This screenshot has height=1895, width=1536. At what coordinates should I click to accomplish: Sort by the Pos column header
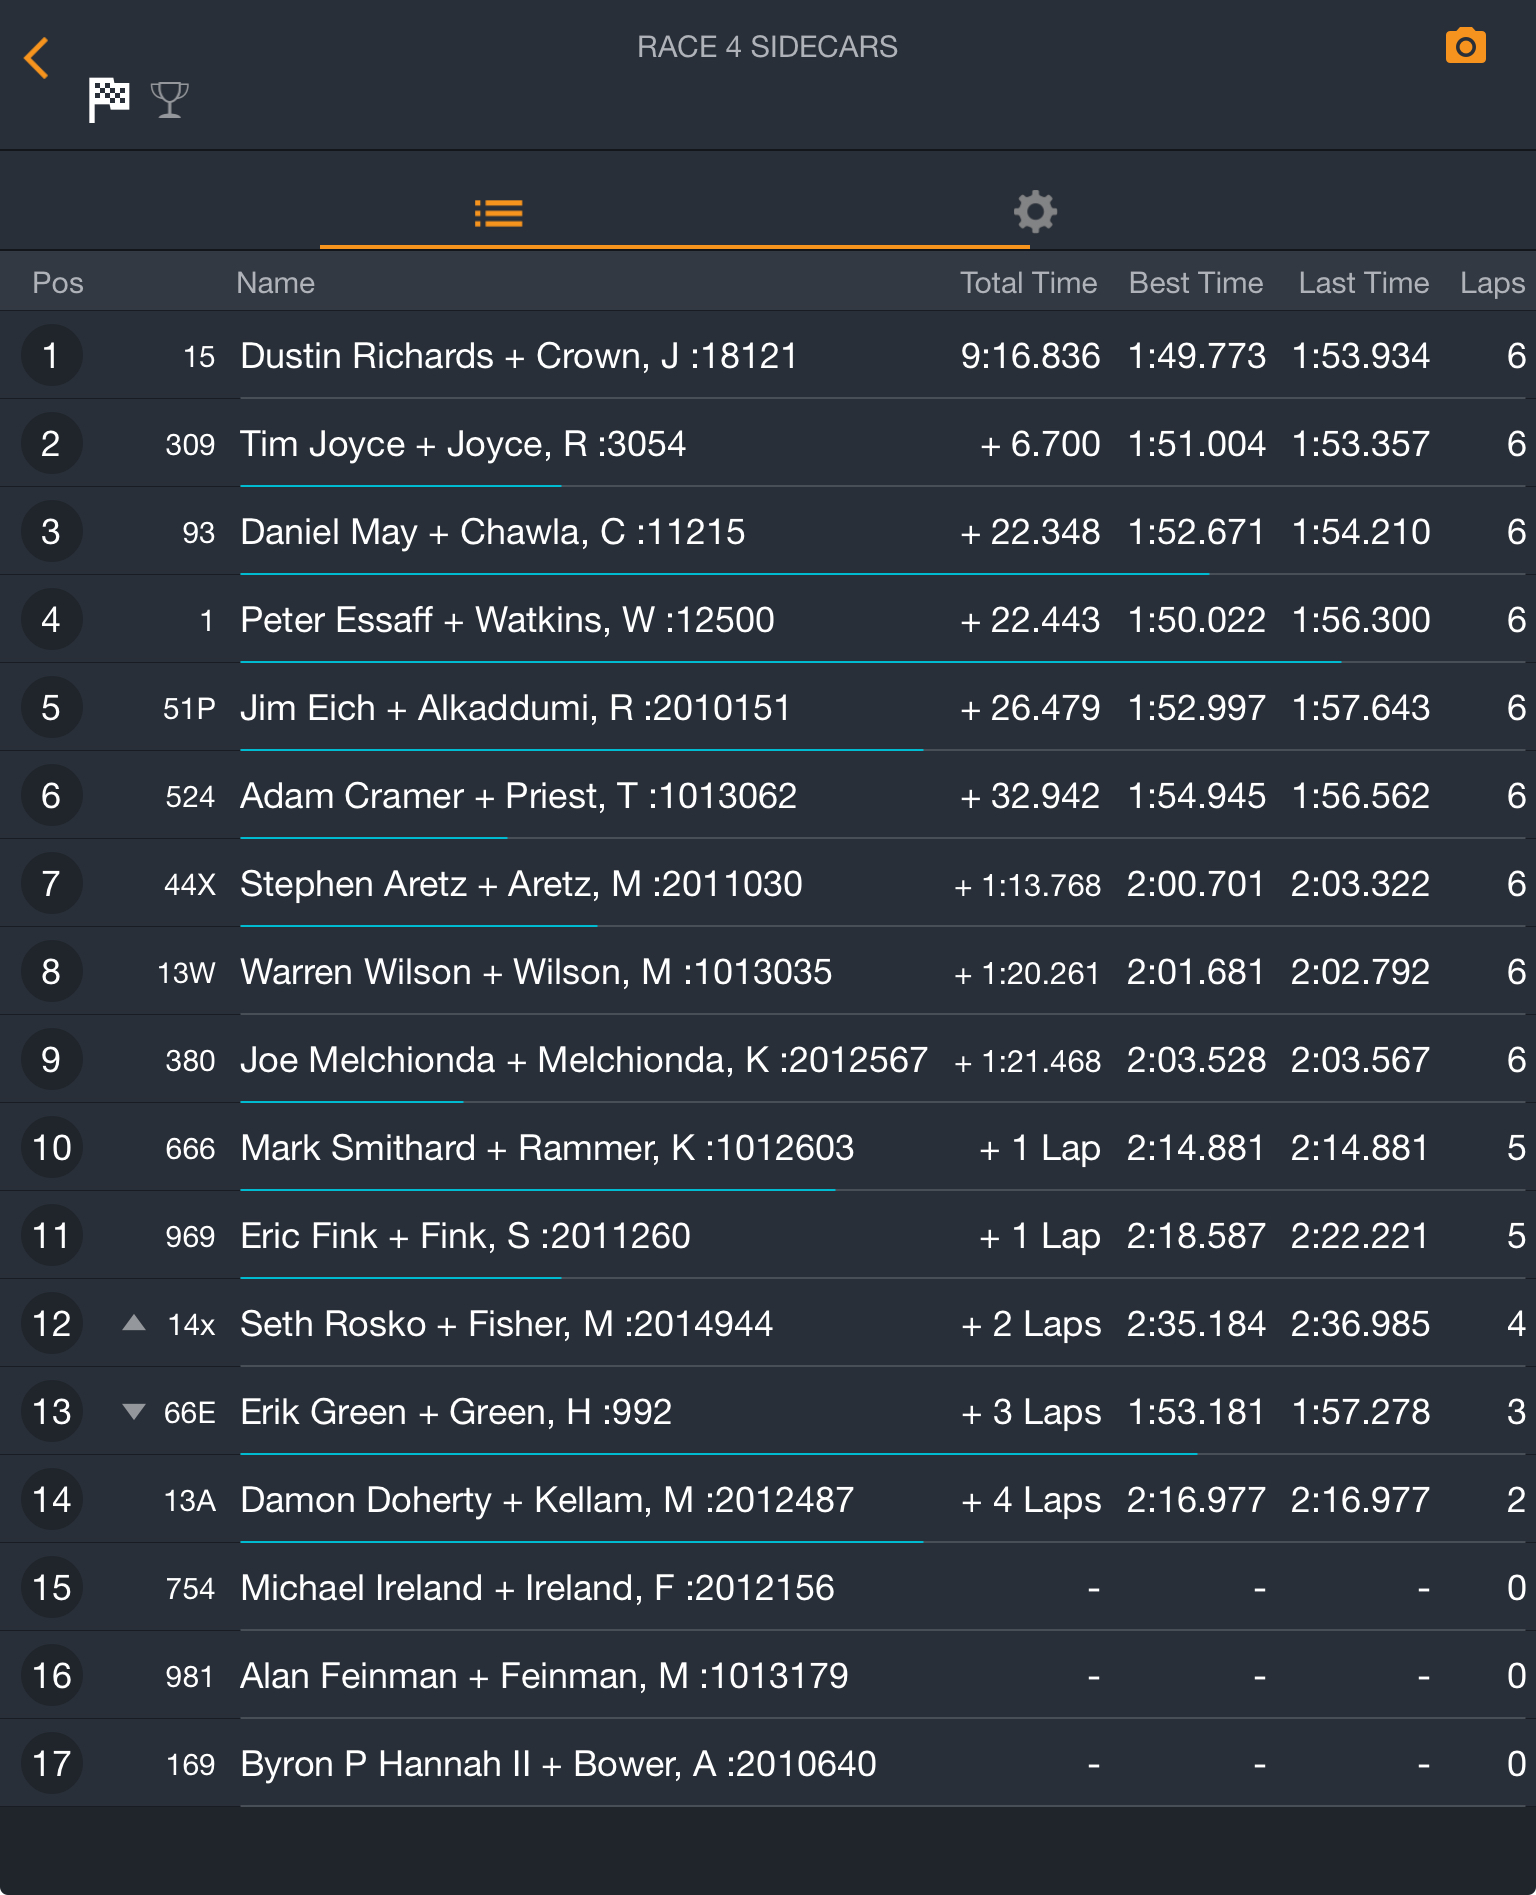click(x=58, y=283)
